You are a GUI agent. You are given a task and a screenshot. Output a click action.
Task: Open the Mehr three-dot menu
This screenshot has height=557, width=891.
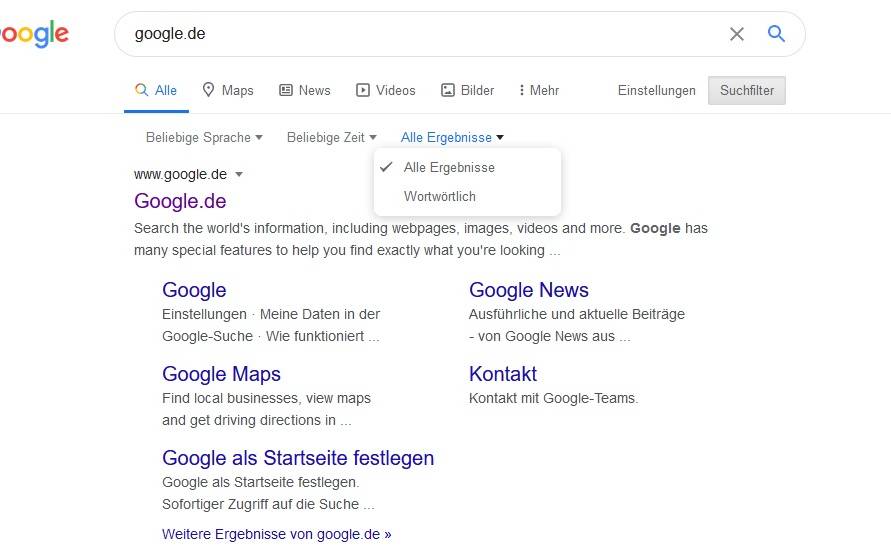(x=538, y=90)
